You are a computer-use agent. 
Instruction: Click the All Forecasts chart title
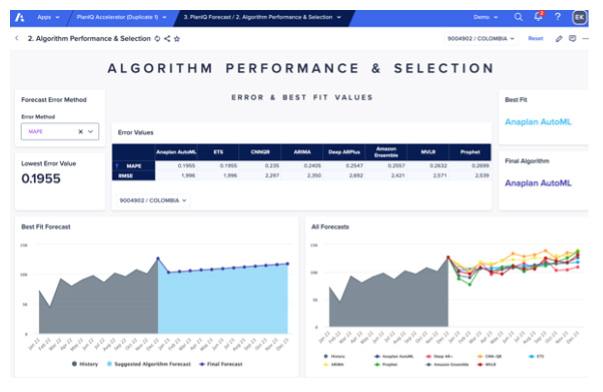click(330, 227)
